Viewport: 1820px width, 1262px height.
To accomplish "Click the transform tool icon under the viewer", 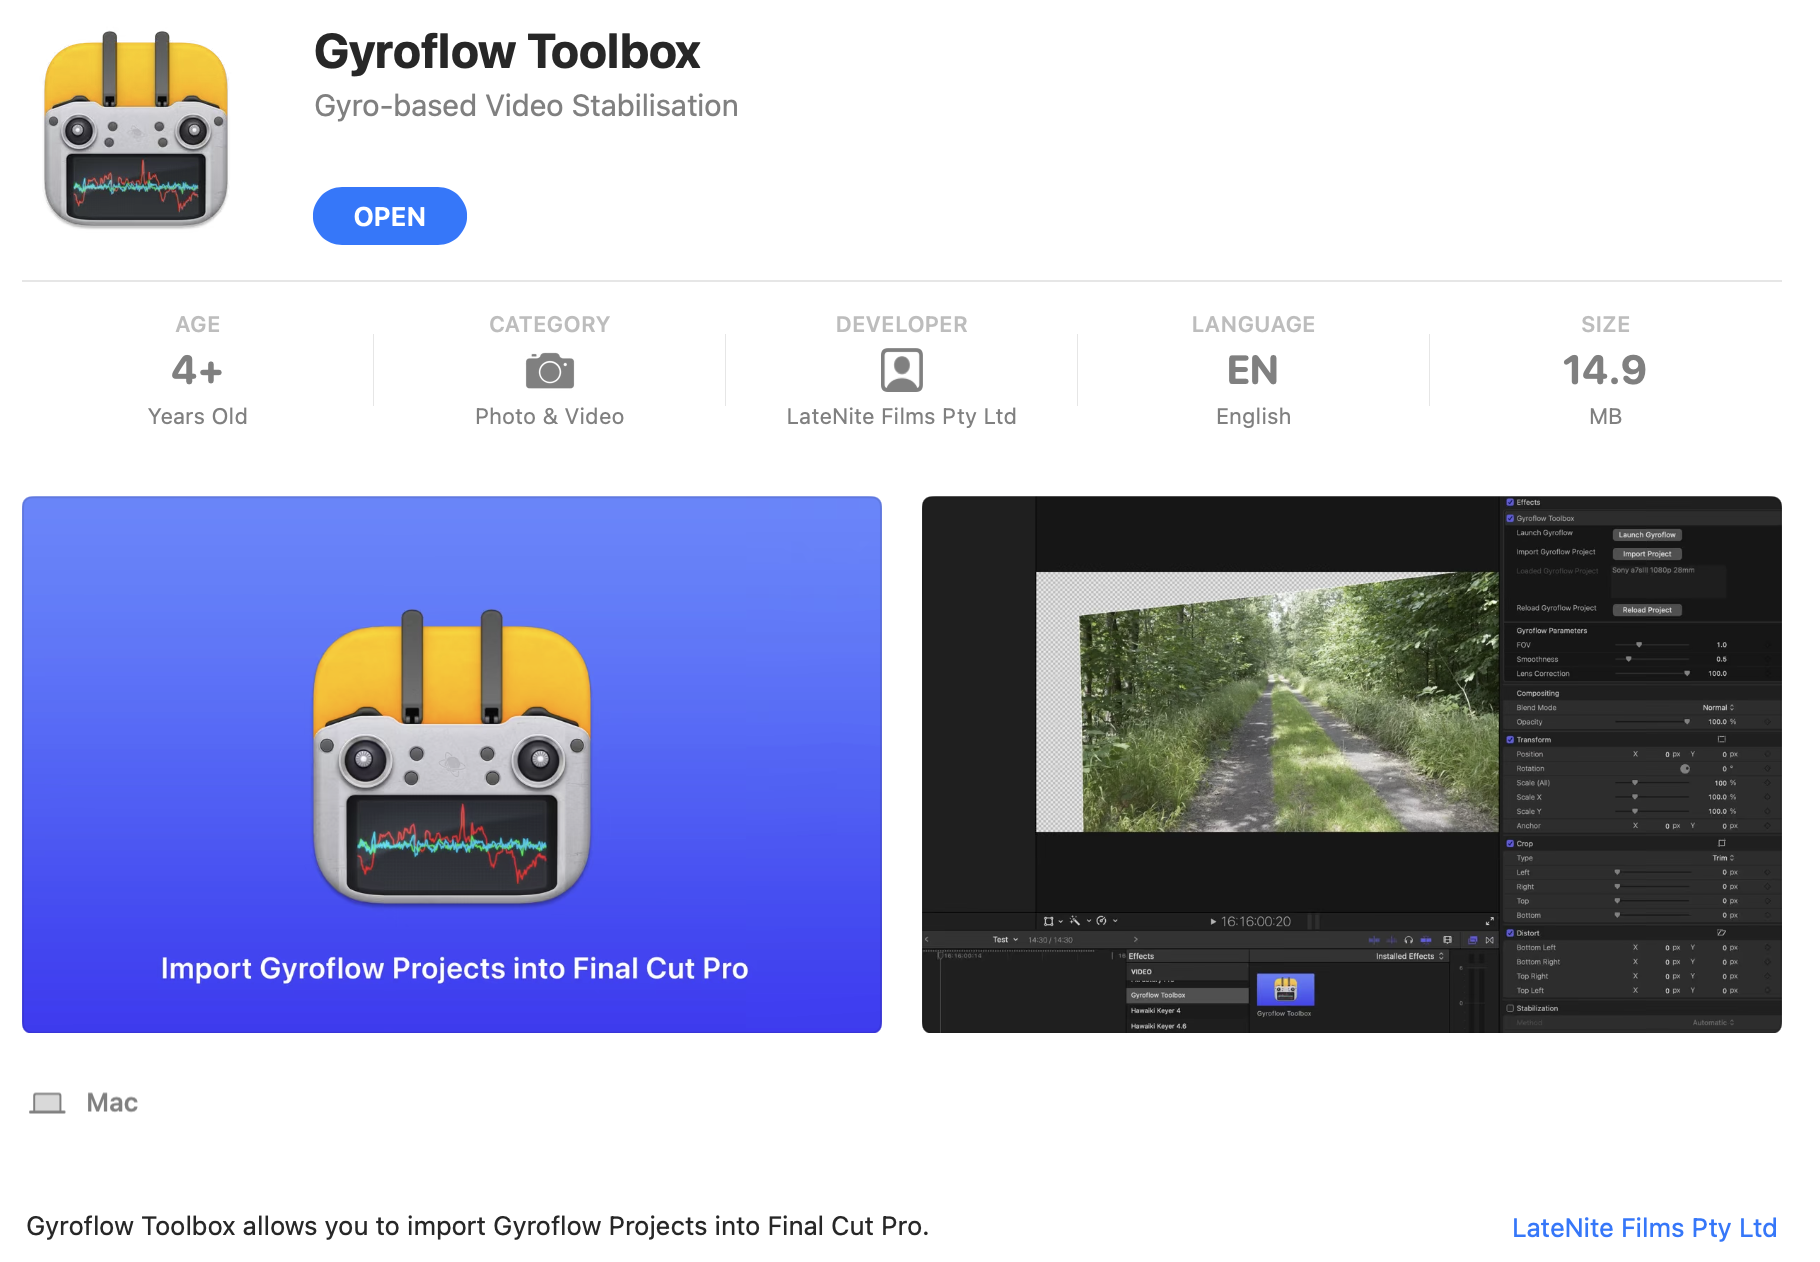I will point(1048,921).
